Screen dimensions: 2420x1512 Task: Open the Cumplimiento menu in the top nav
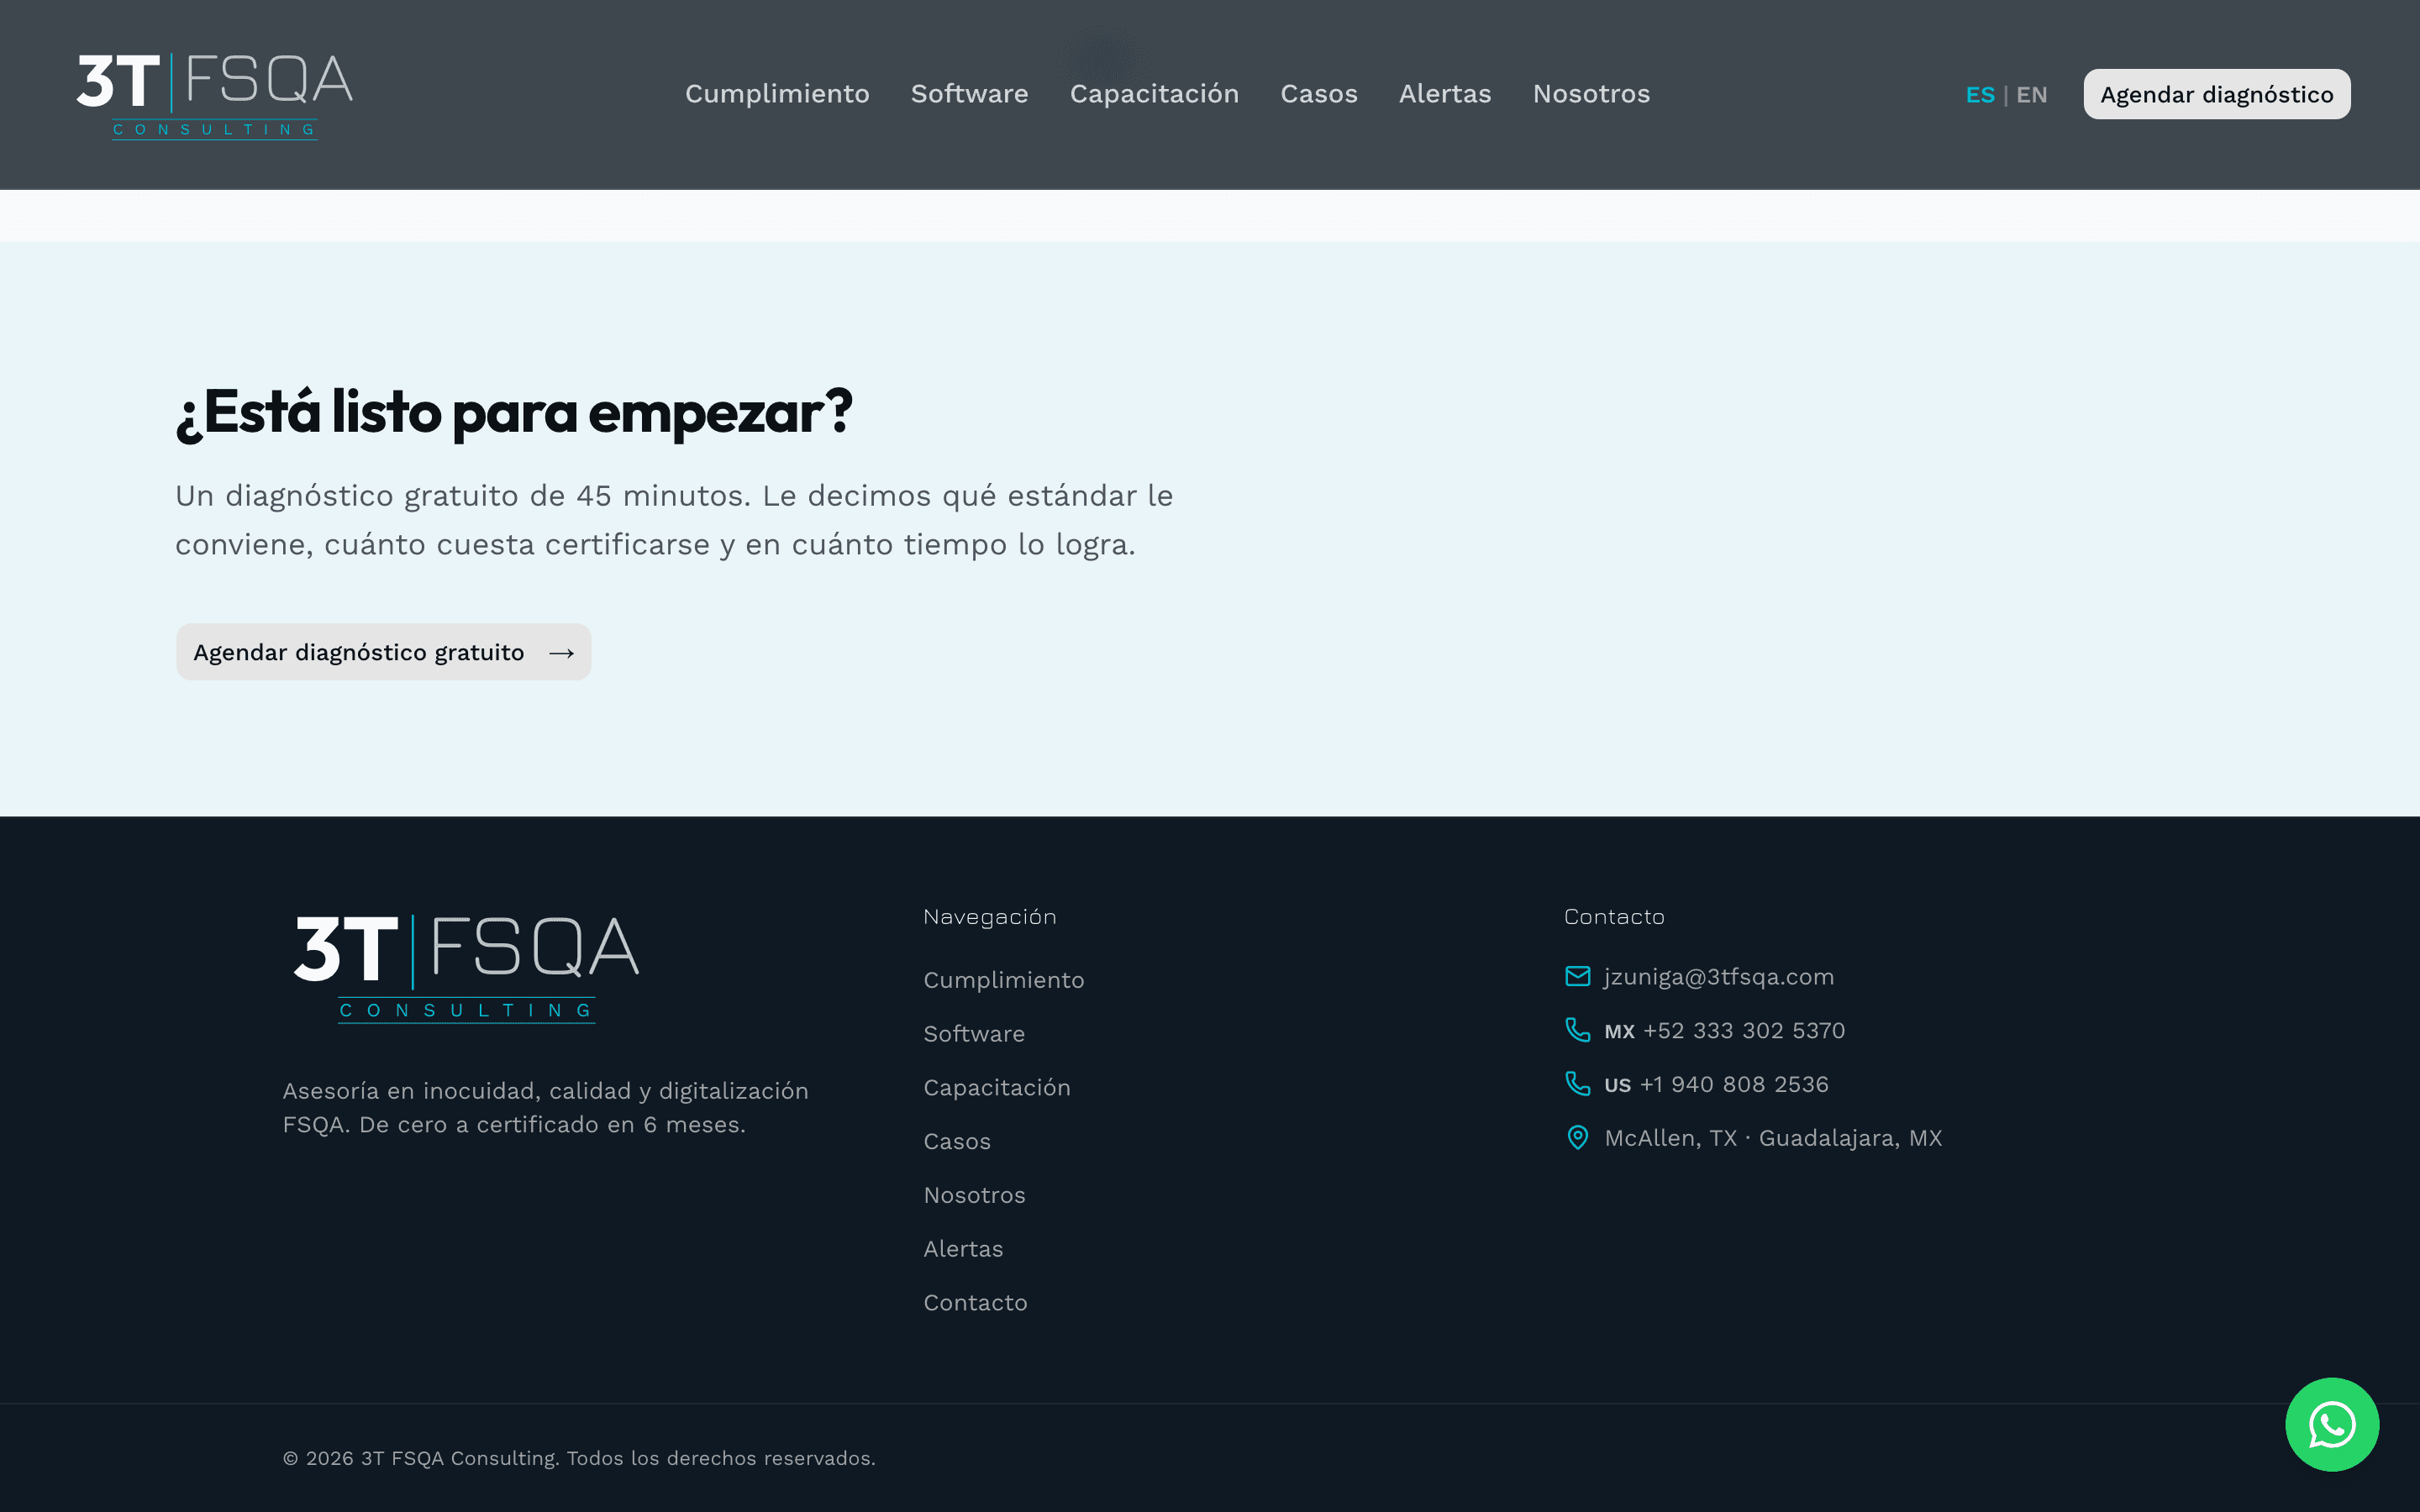777,94
